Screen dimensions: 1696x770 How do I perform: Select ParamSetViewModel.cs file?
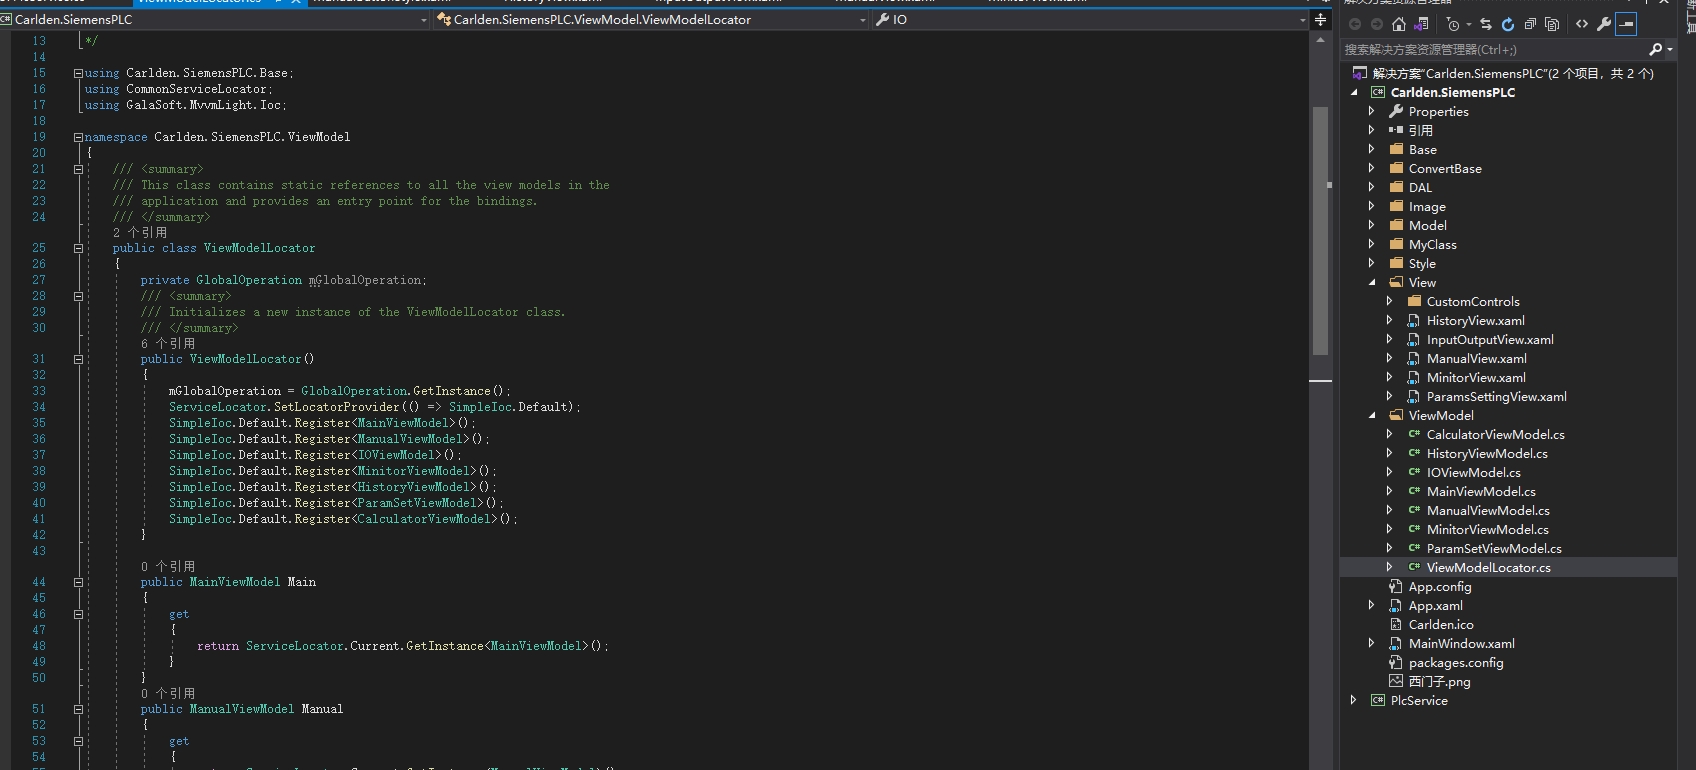[1494, 548]
